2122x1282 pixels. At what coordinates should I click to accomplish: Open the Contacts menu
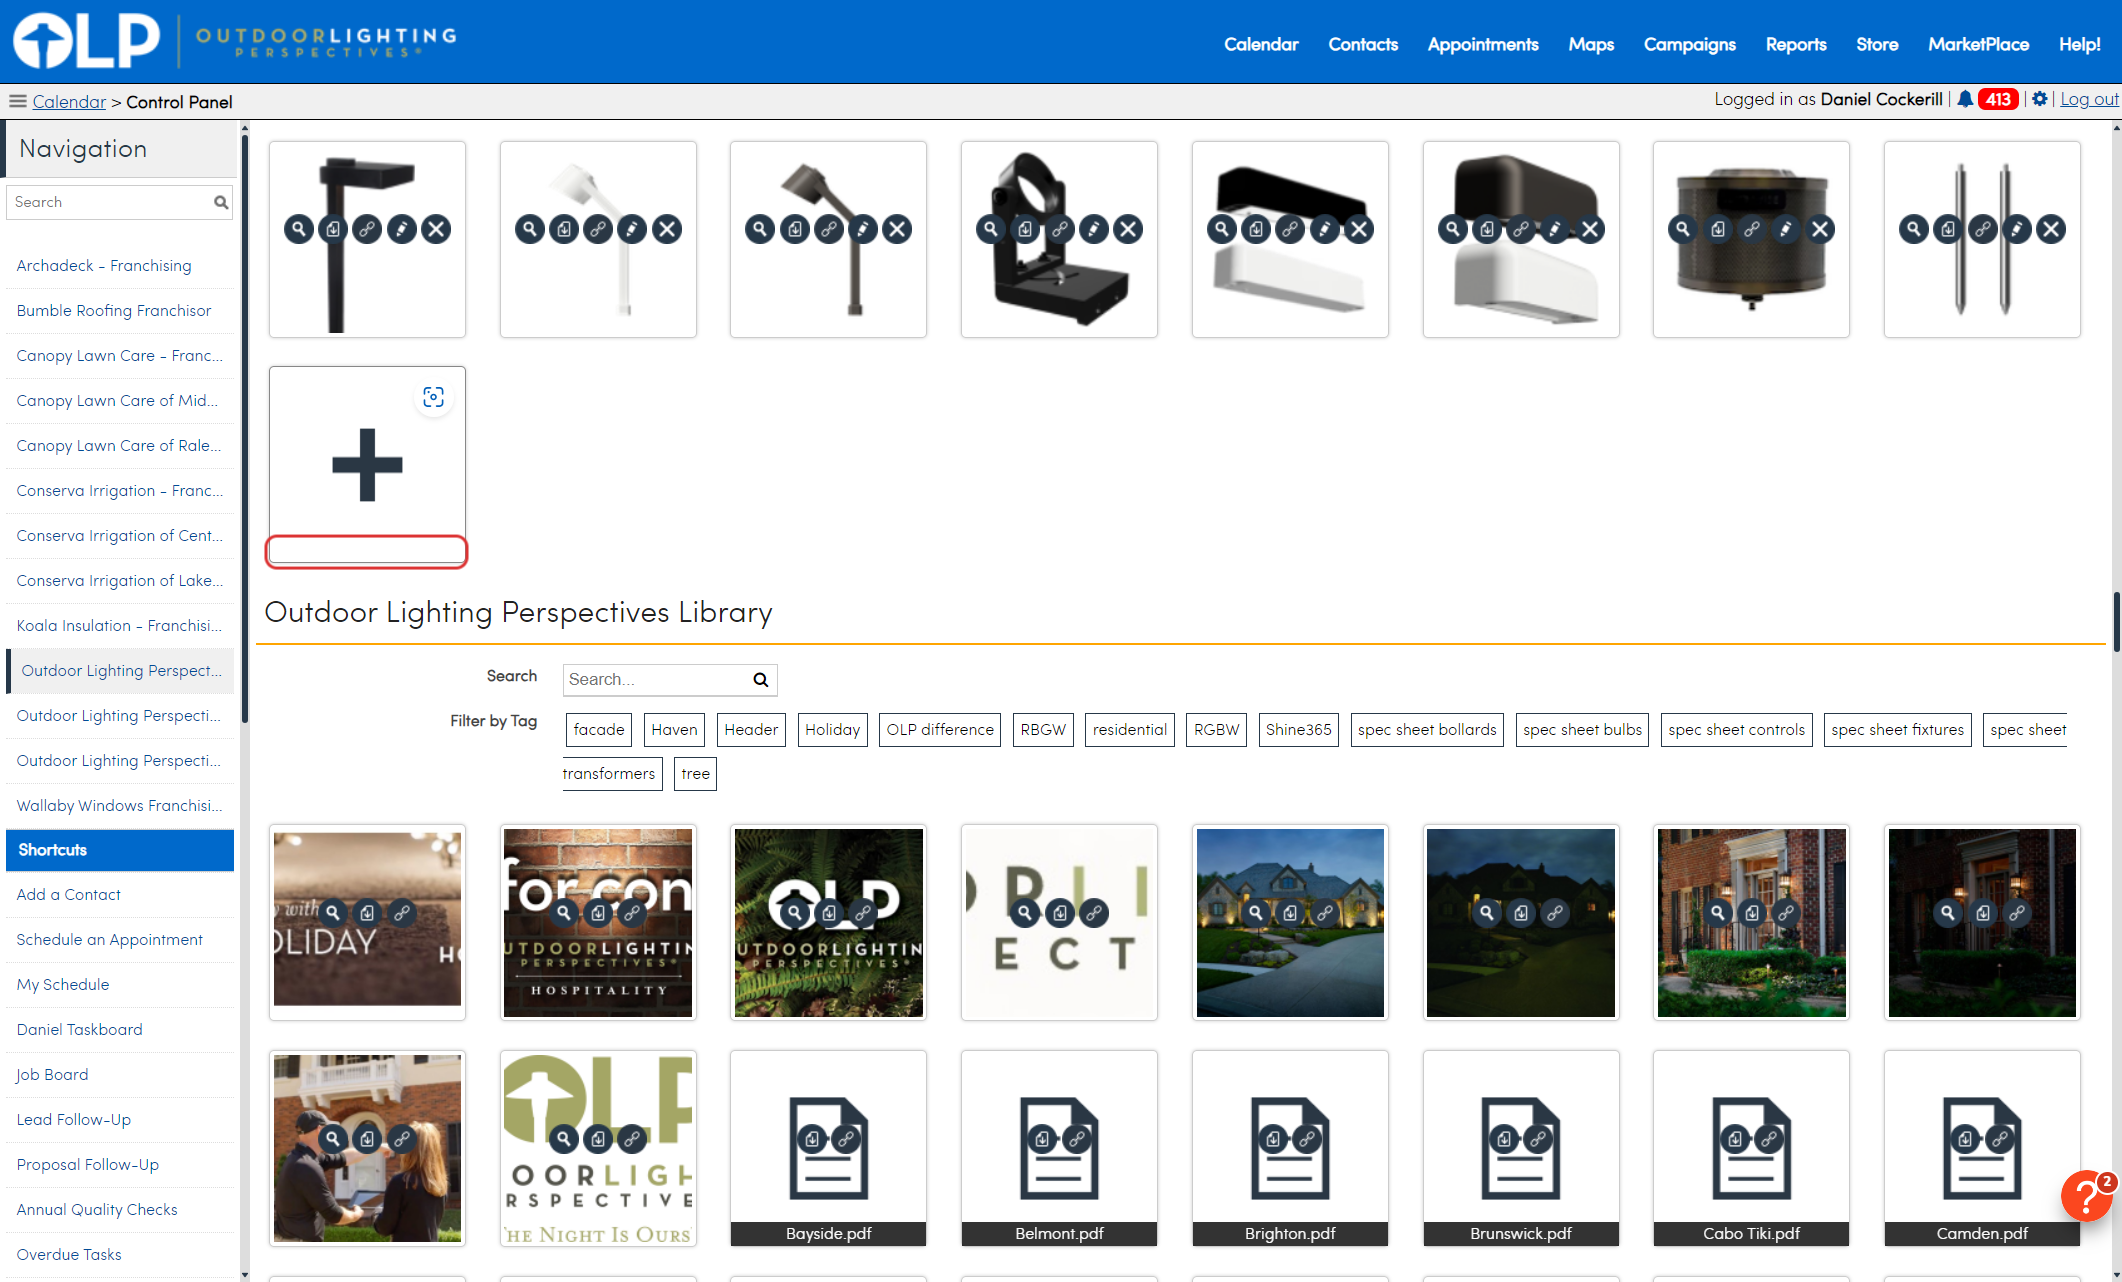point(1363,44)
